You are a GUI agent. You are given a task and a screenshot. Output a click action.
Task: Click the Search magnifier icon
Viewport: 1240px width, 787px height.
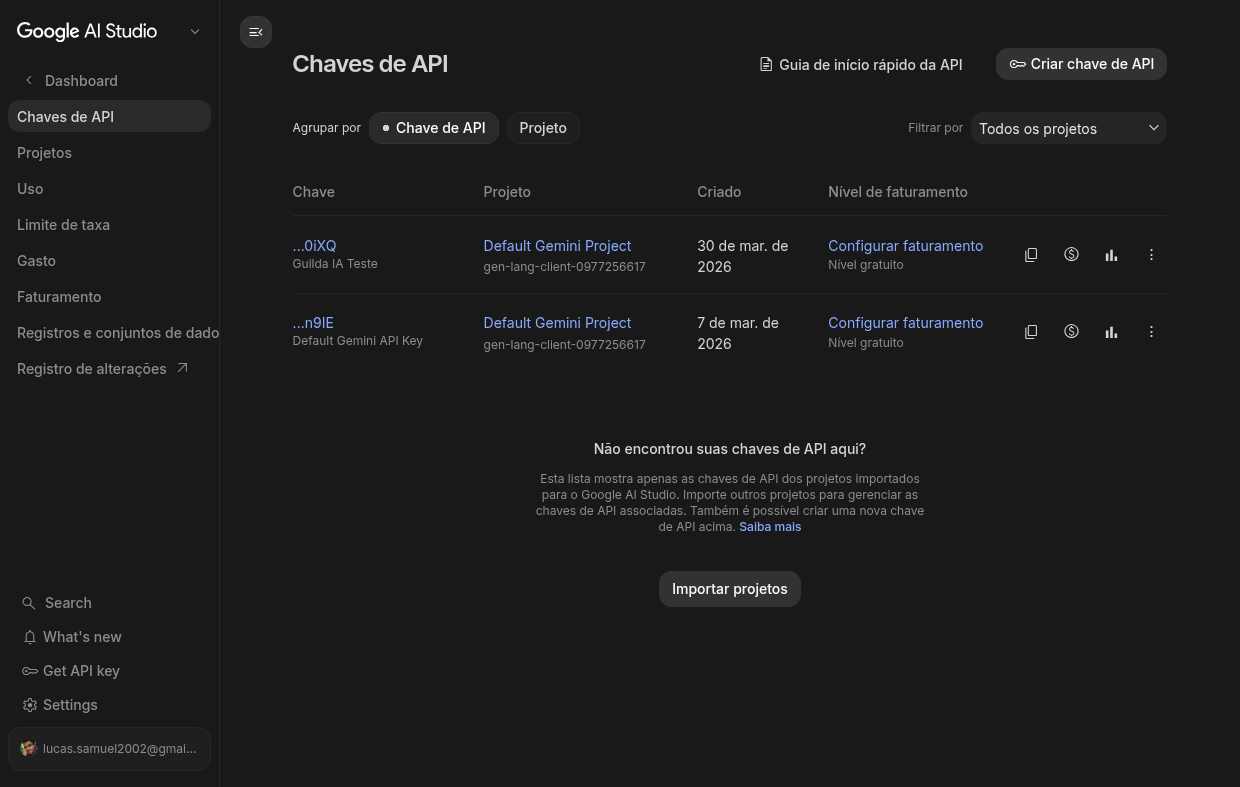click(x=29, y=603)
